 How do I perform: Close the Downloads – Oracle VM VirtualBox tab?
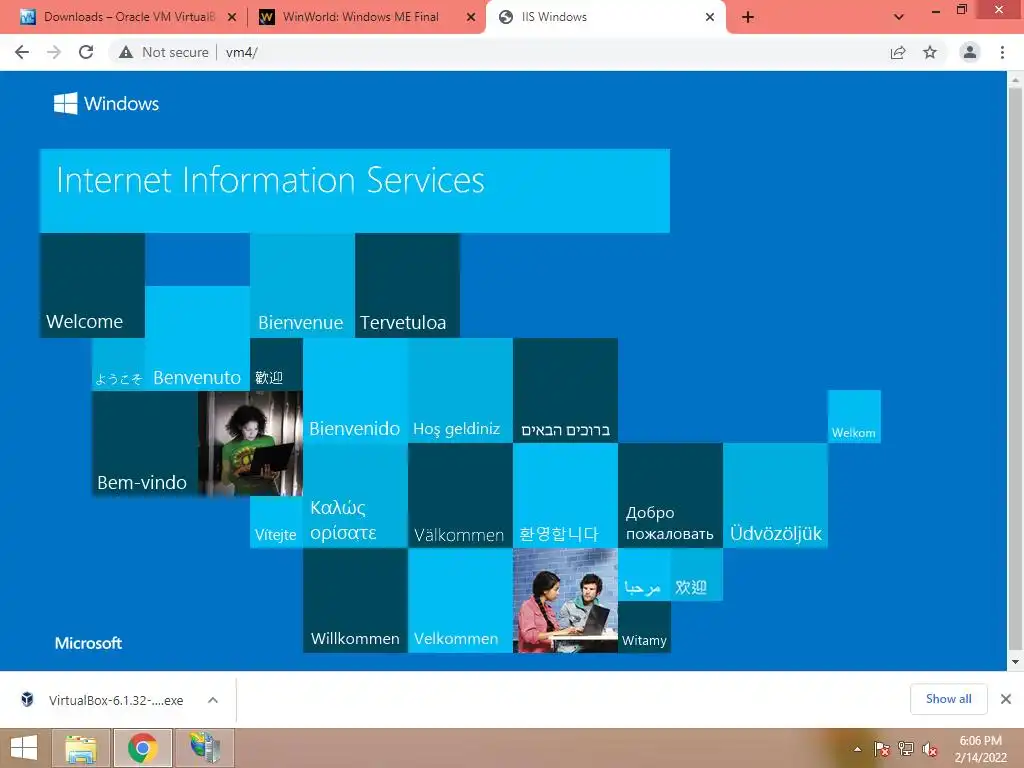click(x=232, y=17)
